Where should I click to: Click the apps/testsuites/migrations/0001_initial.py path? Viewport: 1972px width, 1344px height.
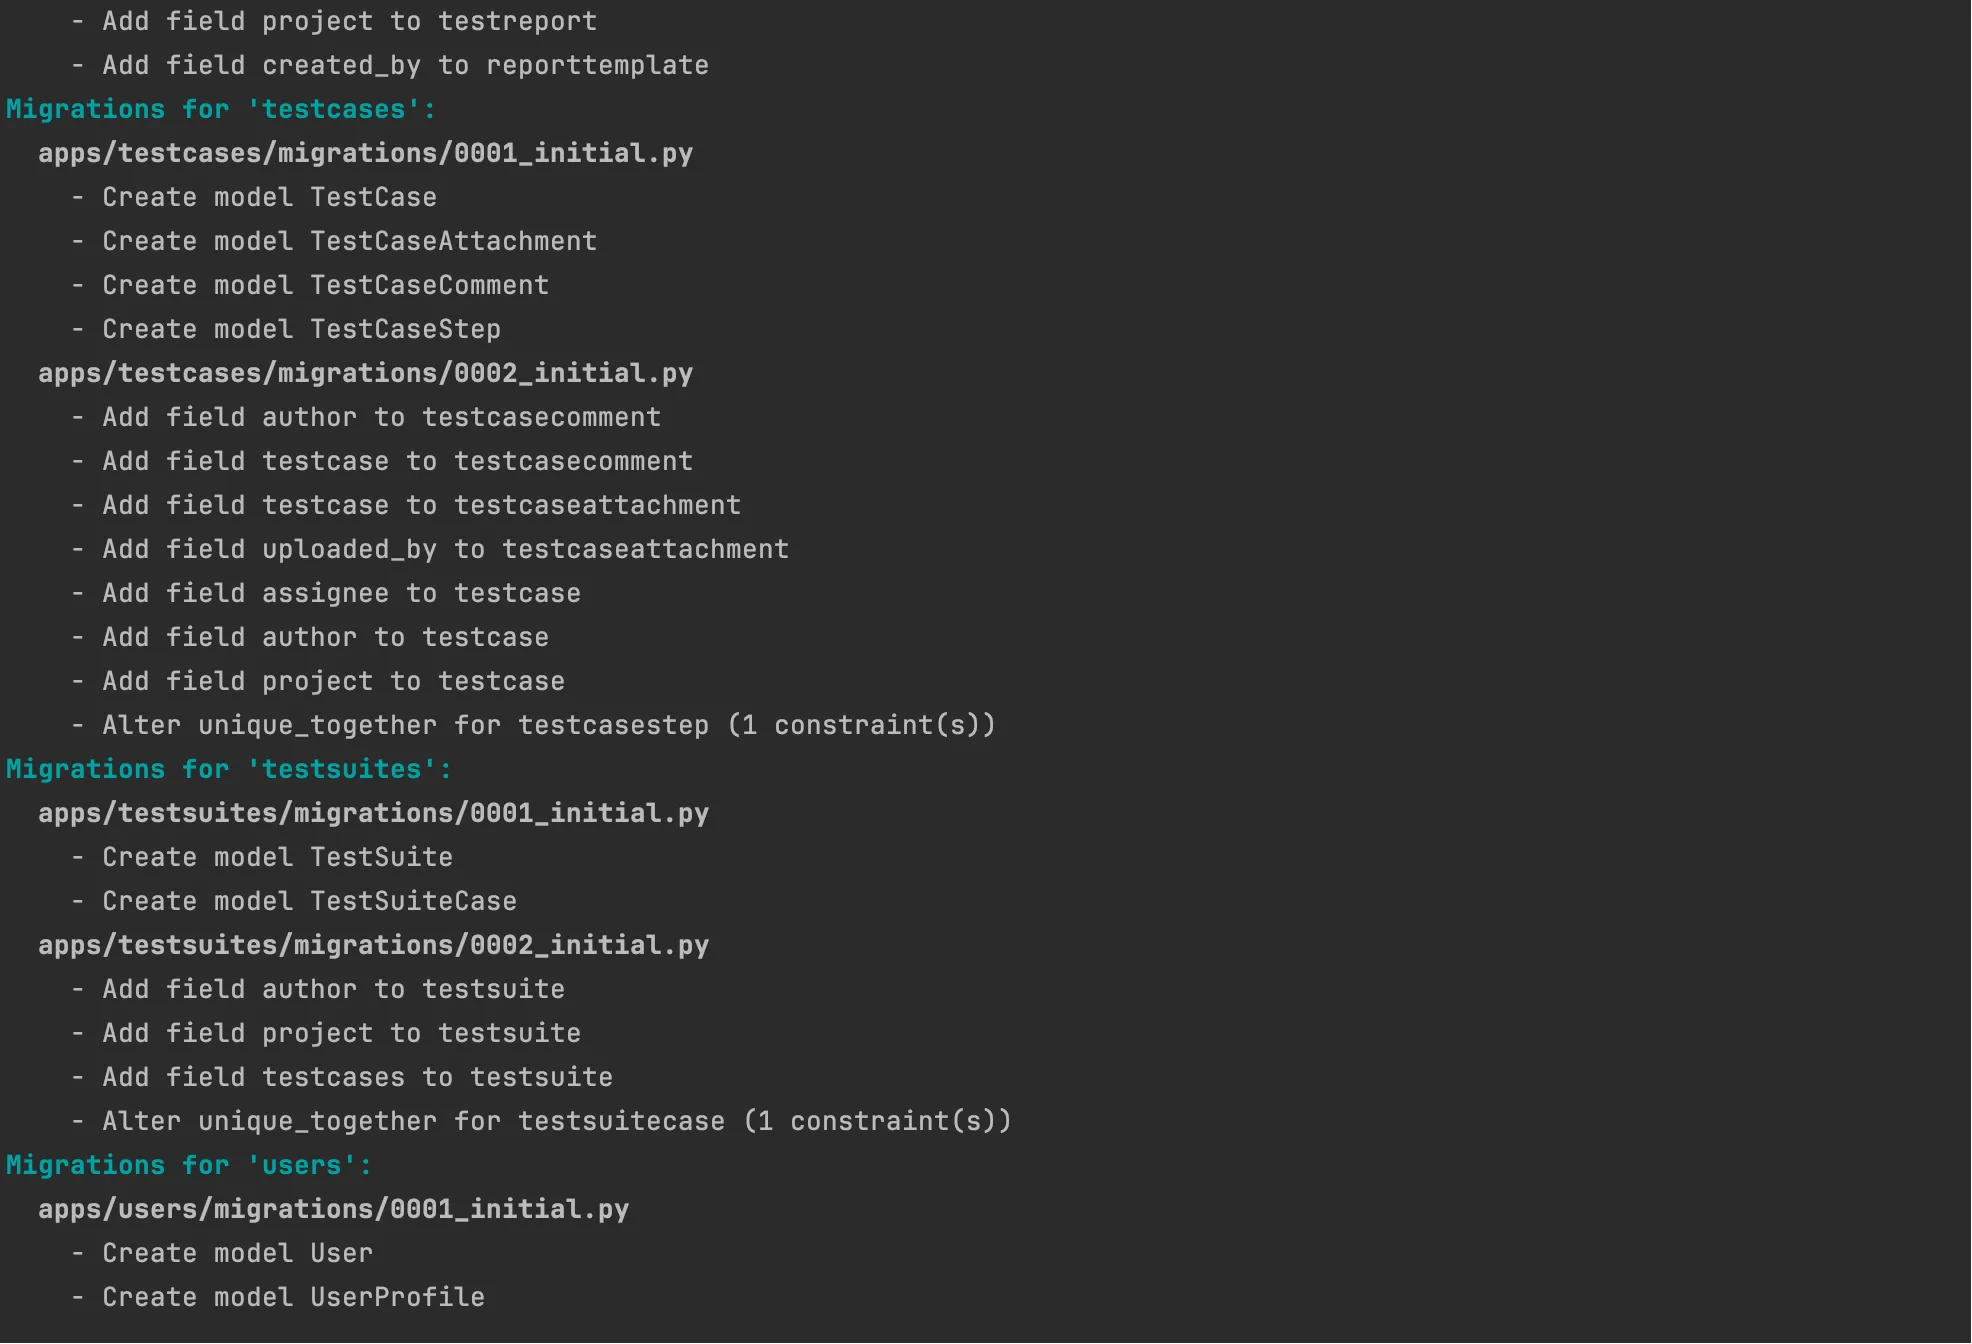(x=373, y=813)
